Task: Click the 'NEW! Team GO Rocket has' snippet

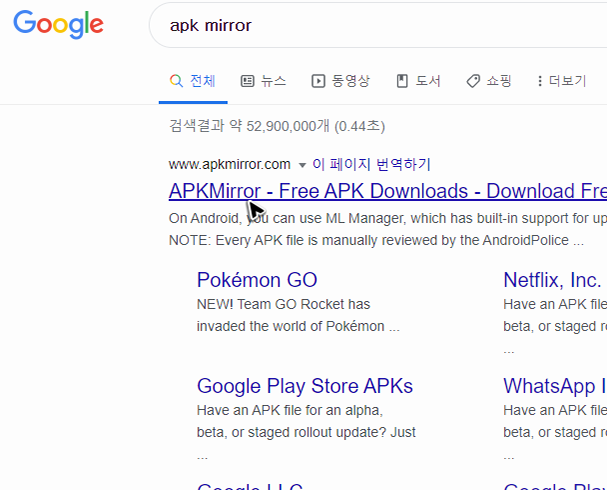Action: tap(283, 304)
